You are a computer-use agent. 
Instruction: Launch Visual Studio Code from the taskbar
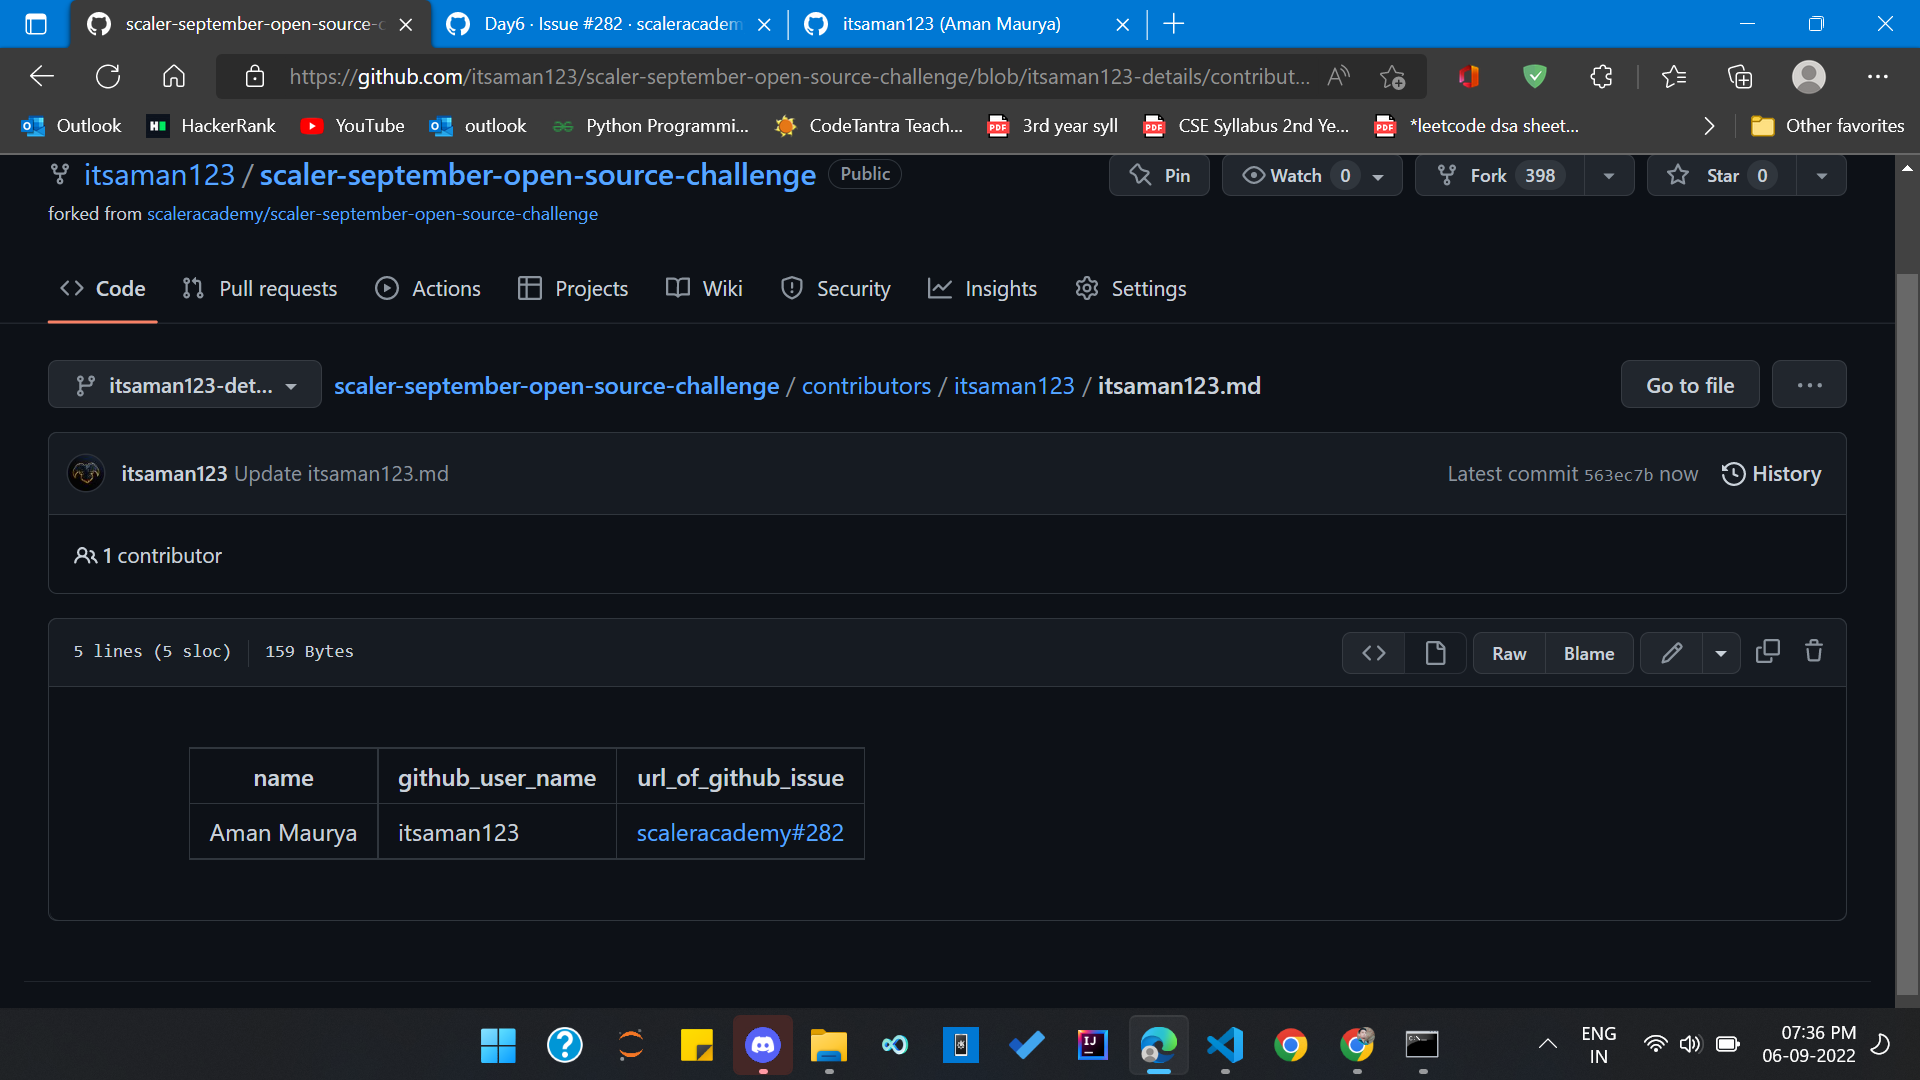click(1224, 1045)
